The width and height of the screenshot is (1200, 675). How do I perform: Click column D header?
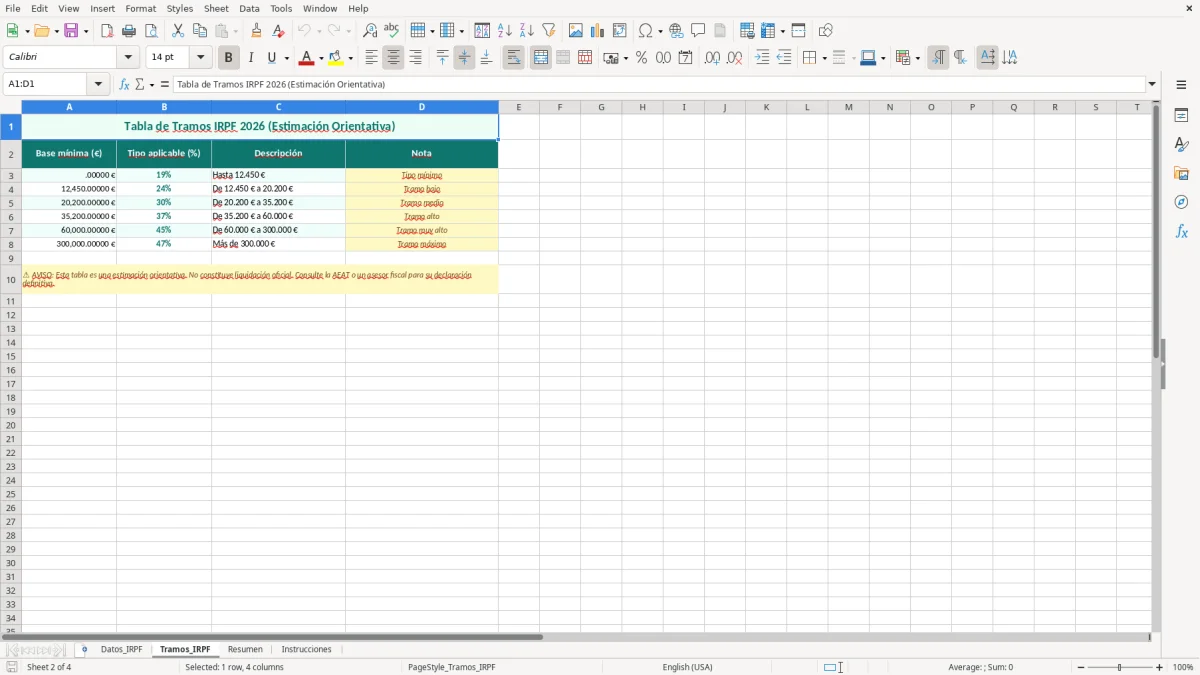click(x=422, y=107)
